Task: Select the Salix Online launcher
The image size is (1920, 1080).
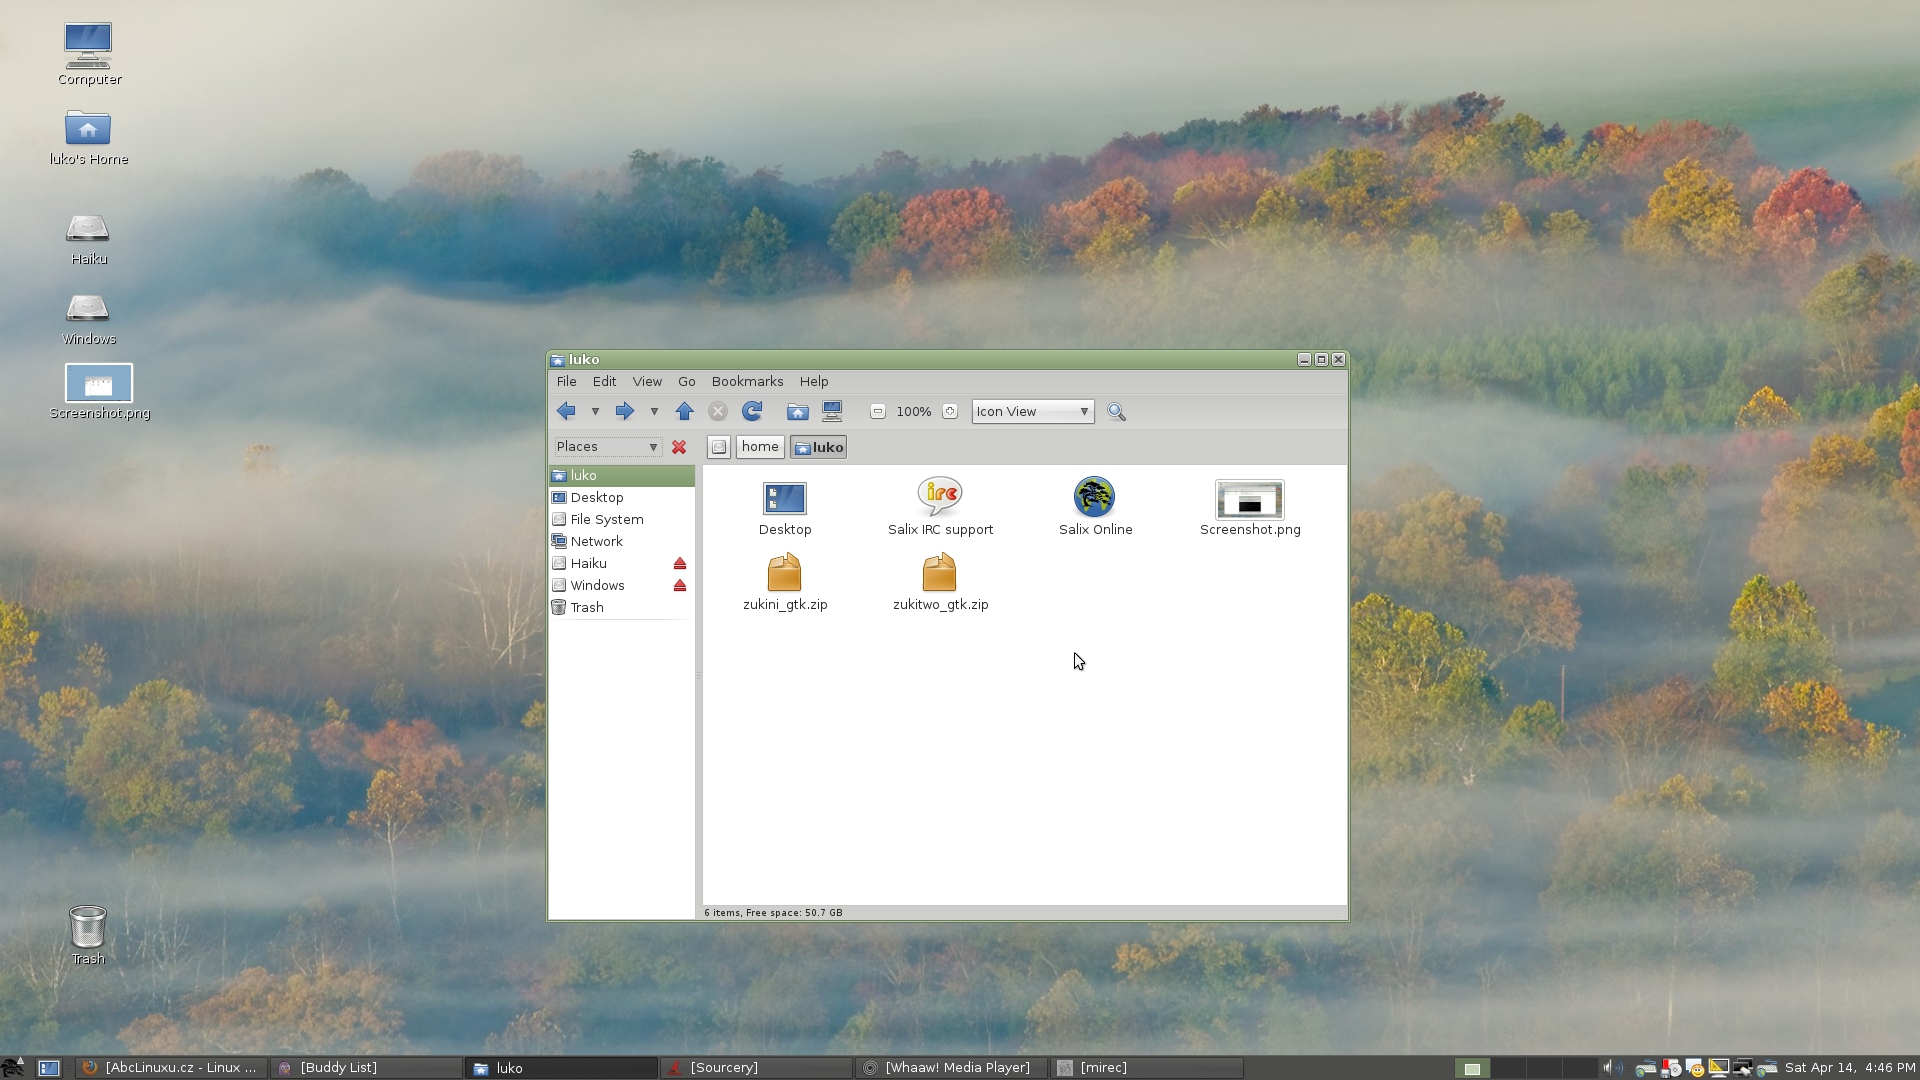Action: pos(1095,507)
